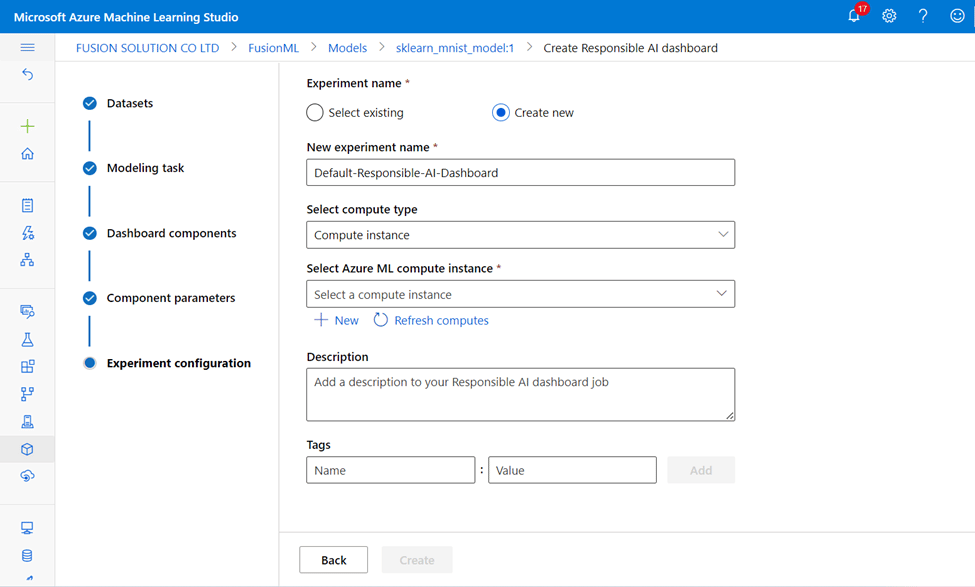
Task: Go to the Datasets wizard step
Action: tap(129, 103)
